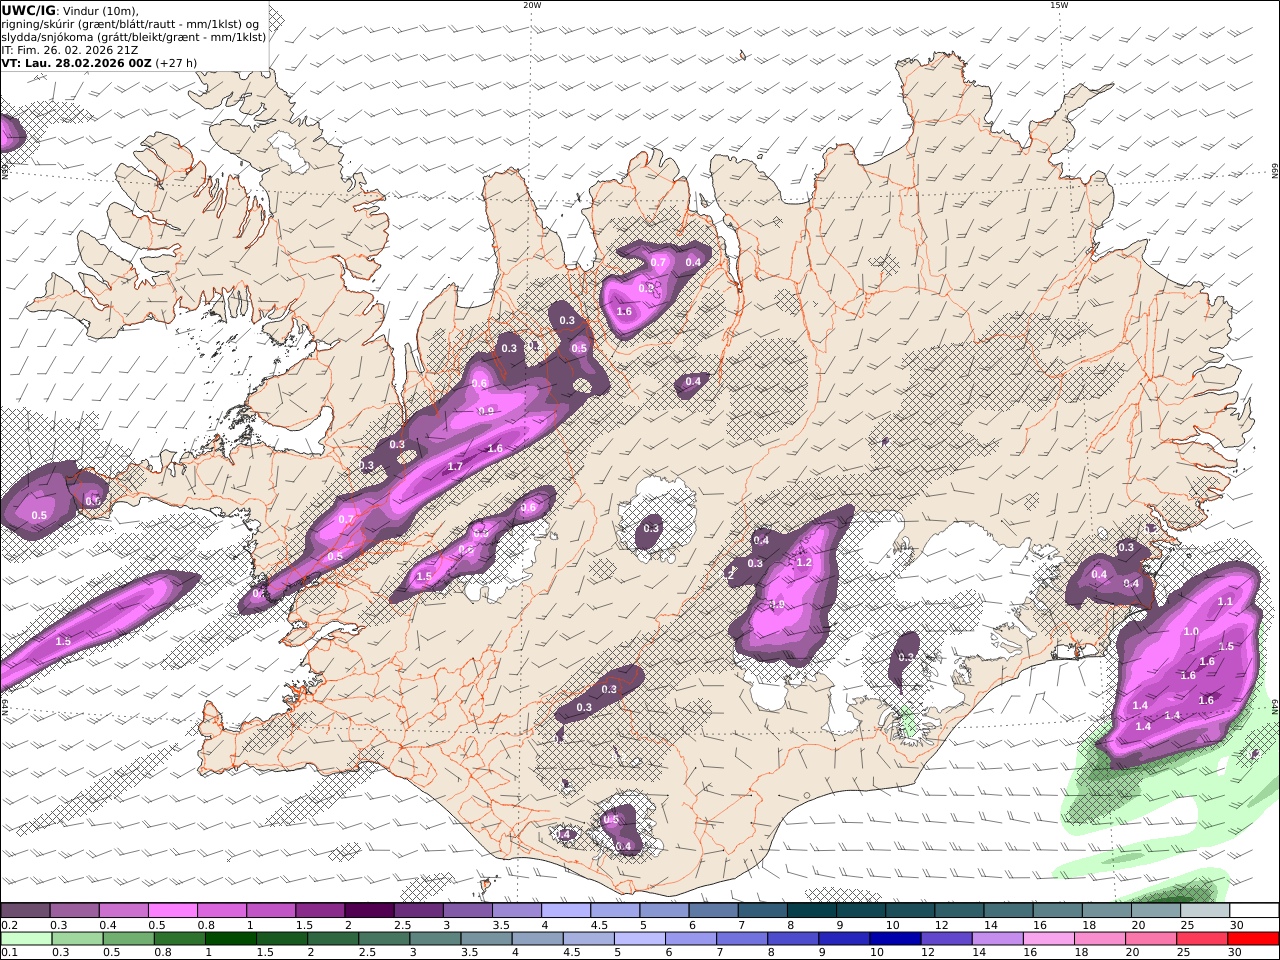Click the '(+27 h)' forecast offset text

177,63
